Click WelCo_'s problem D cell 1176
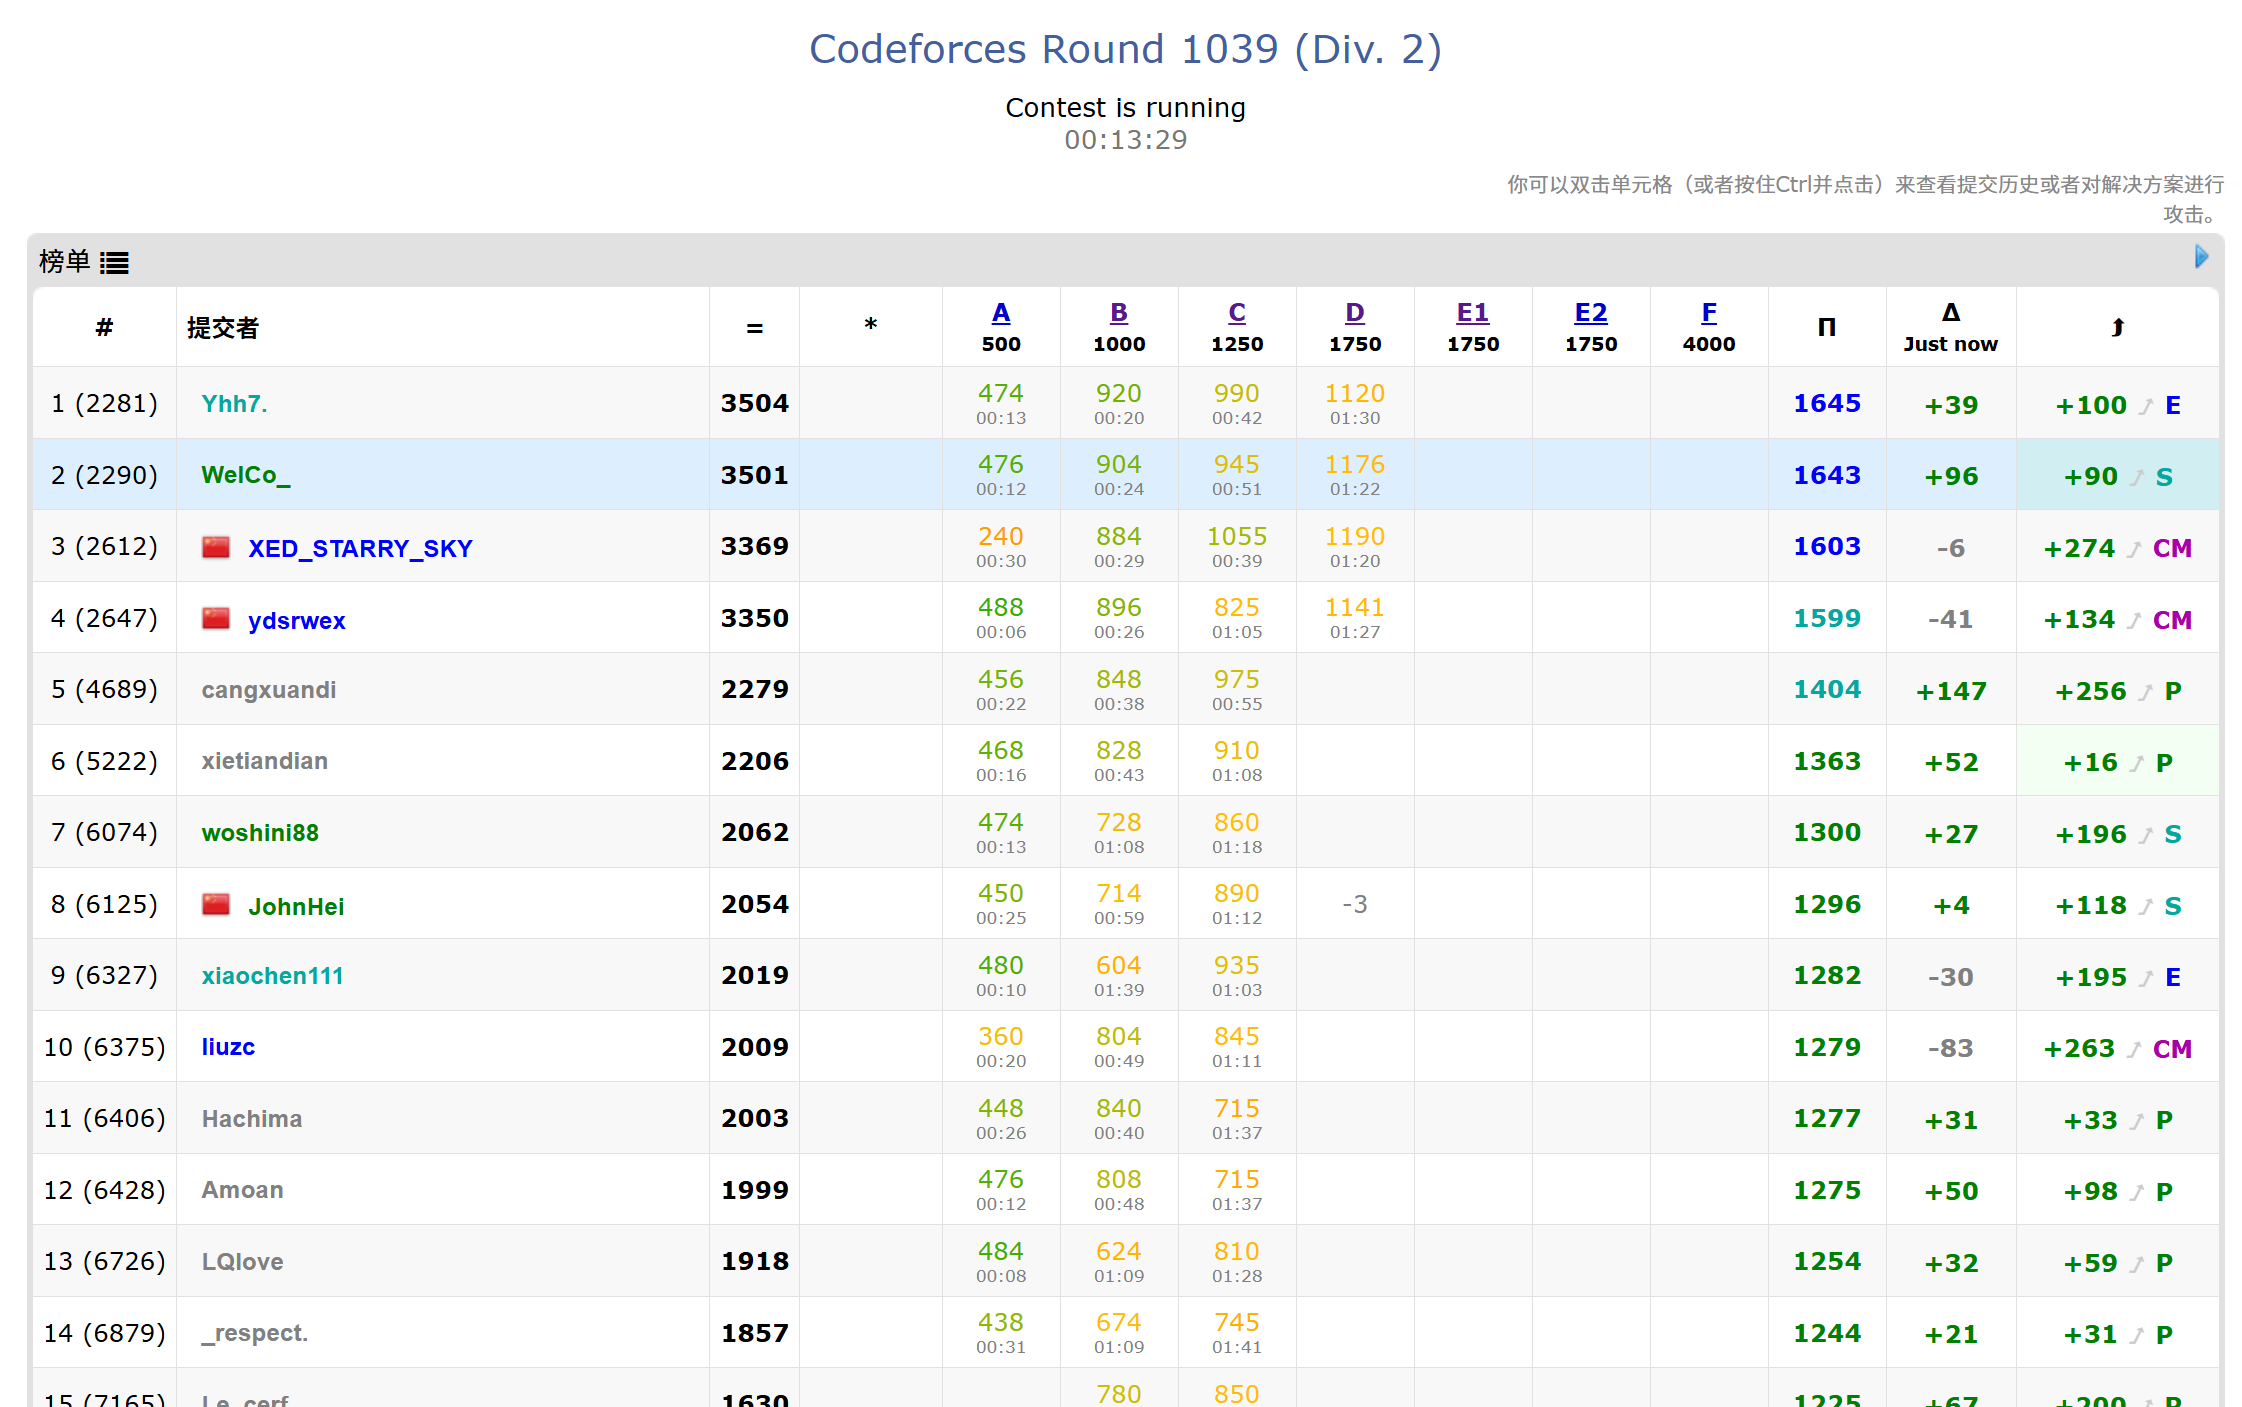 pyautogui.click(x=1354, y=475)
